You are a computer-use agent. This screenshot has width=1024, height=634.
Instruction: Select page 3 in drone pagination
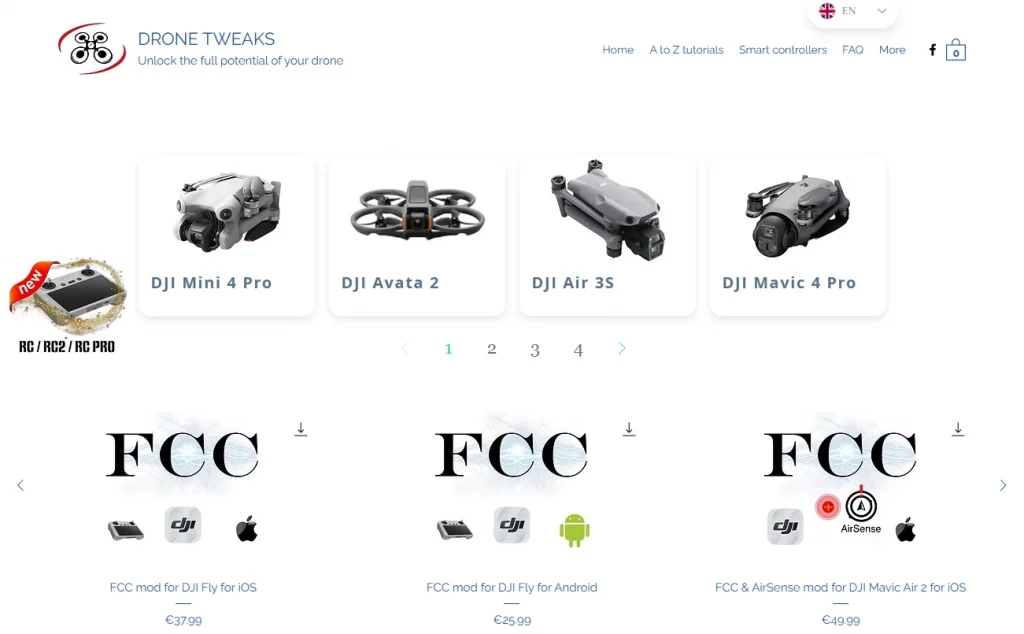coord(535,351)
